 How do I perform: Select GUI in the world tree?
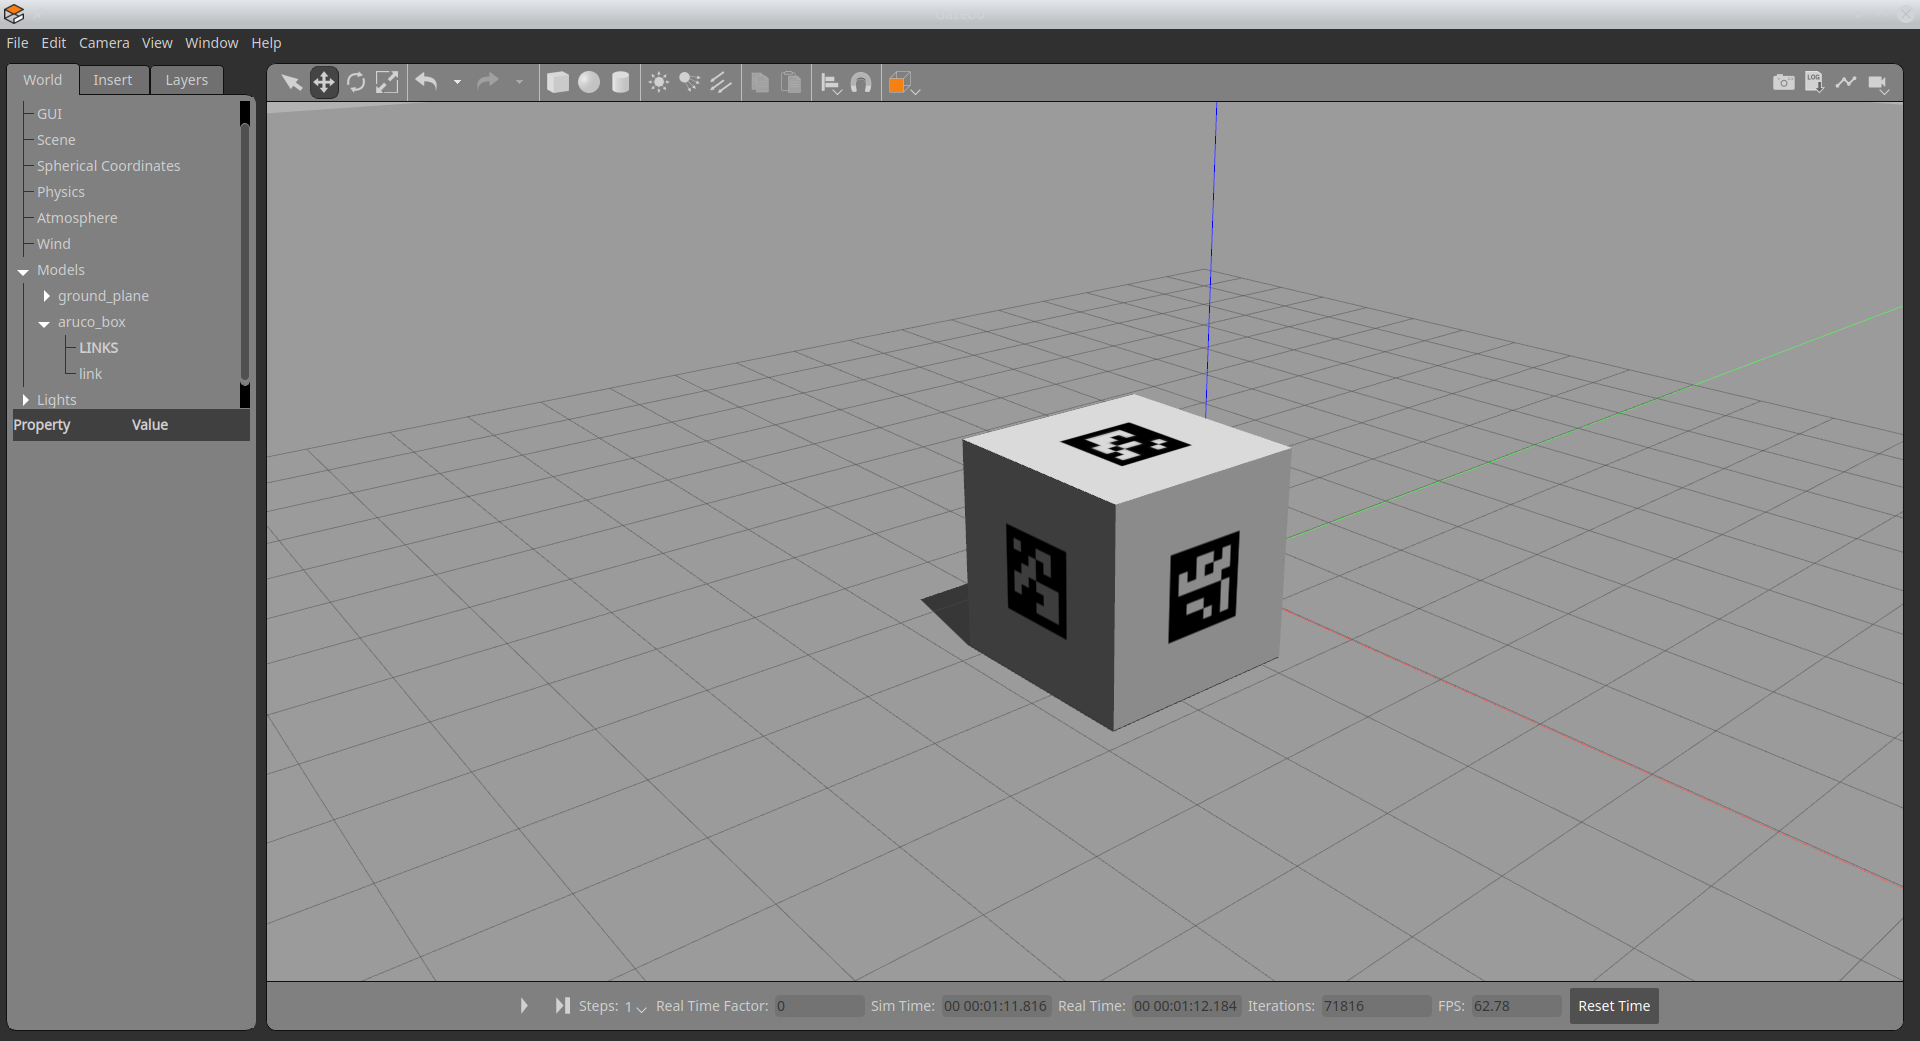tap(49, 114)
